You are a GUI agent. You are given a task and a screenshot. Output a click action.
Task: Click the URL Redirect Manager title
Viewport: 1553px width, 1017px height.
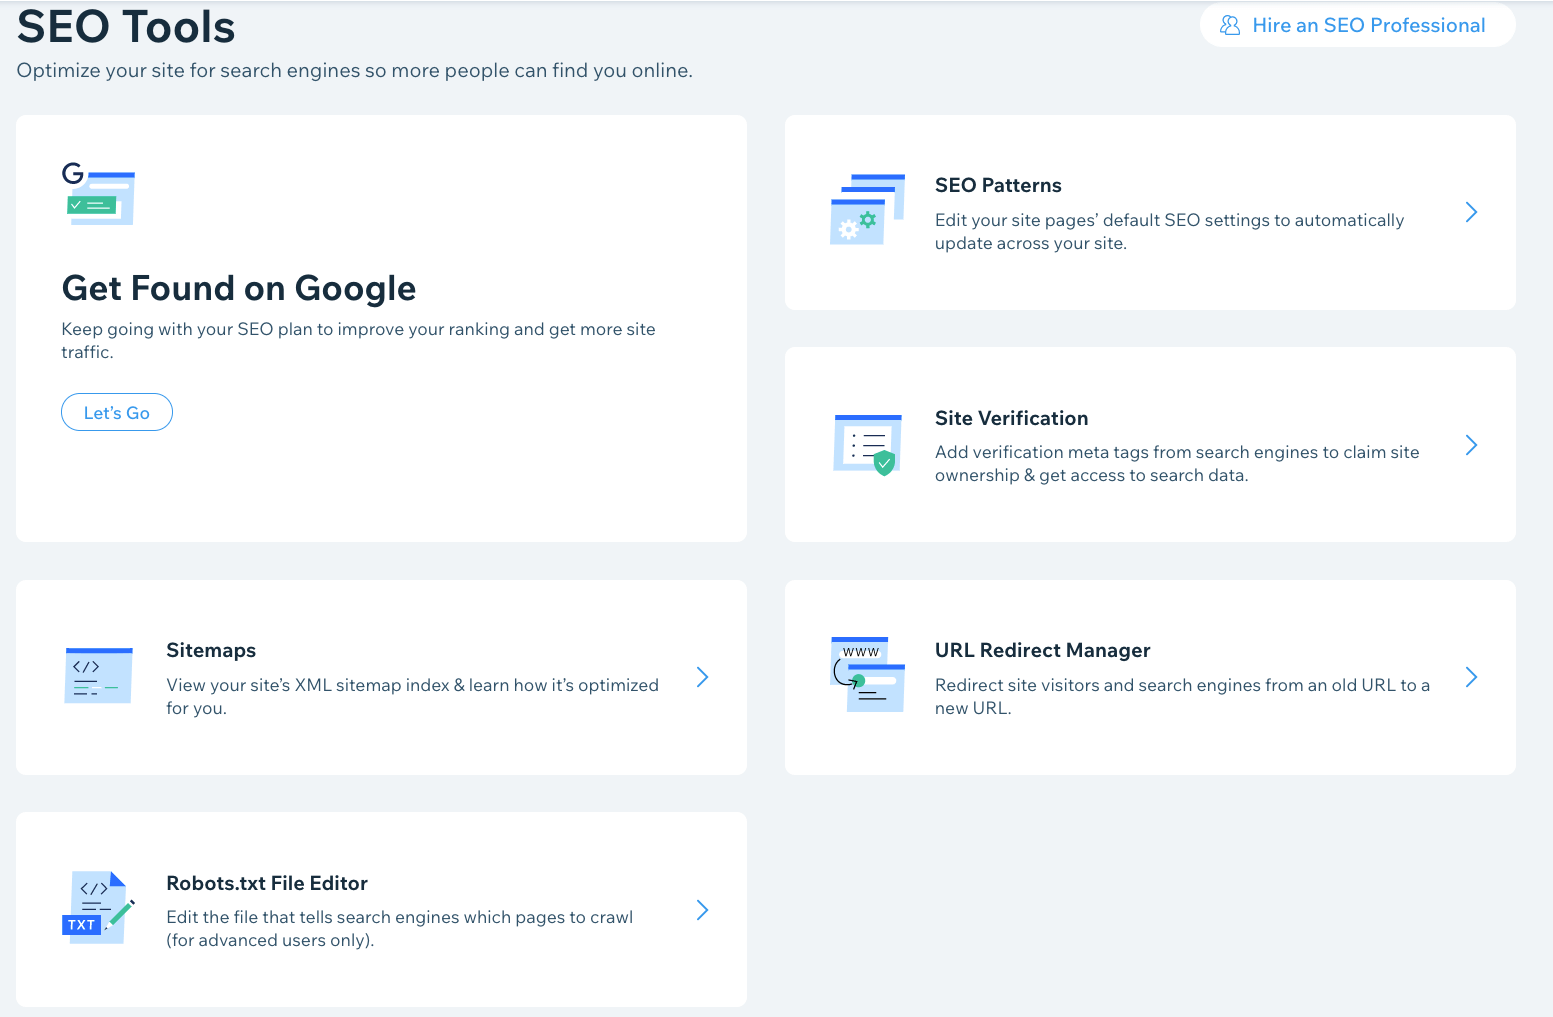coord(1042,649)
